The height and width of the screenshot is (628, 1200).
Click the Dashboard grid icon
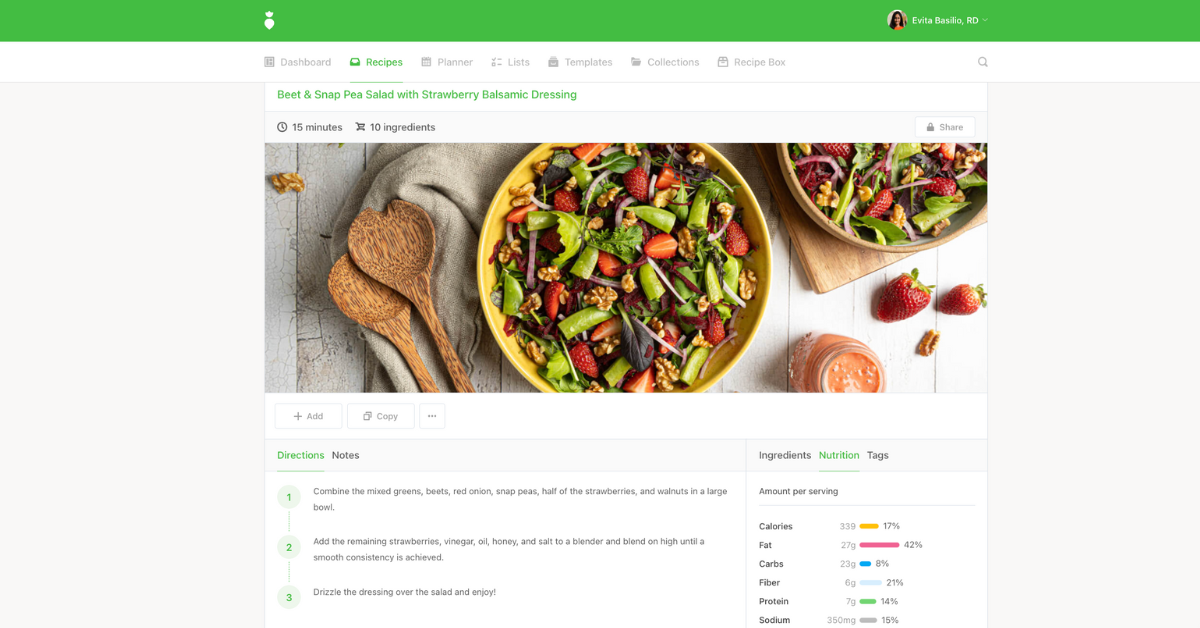(269, 62)
